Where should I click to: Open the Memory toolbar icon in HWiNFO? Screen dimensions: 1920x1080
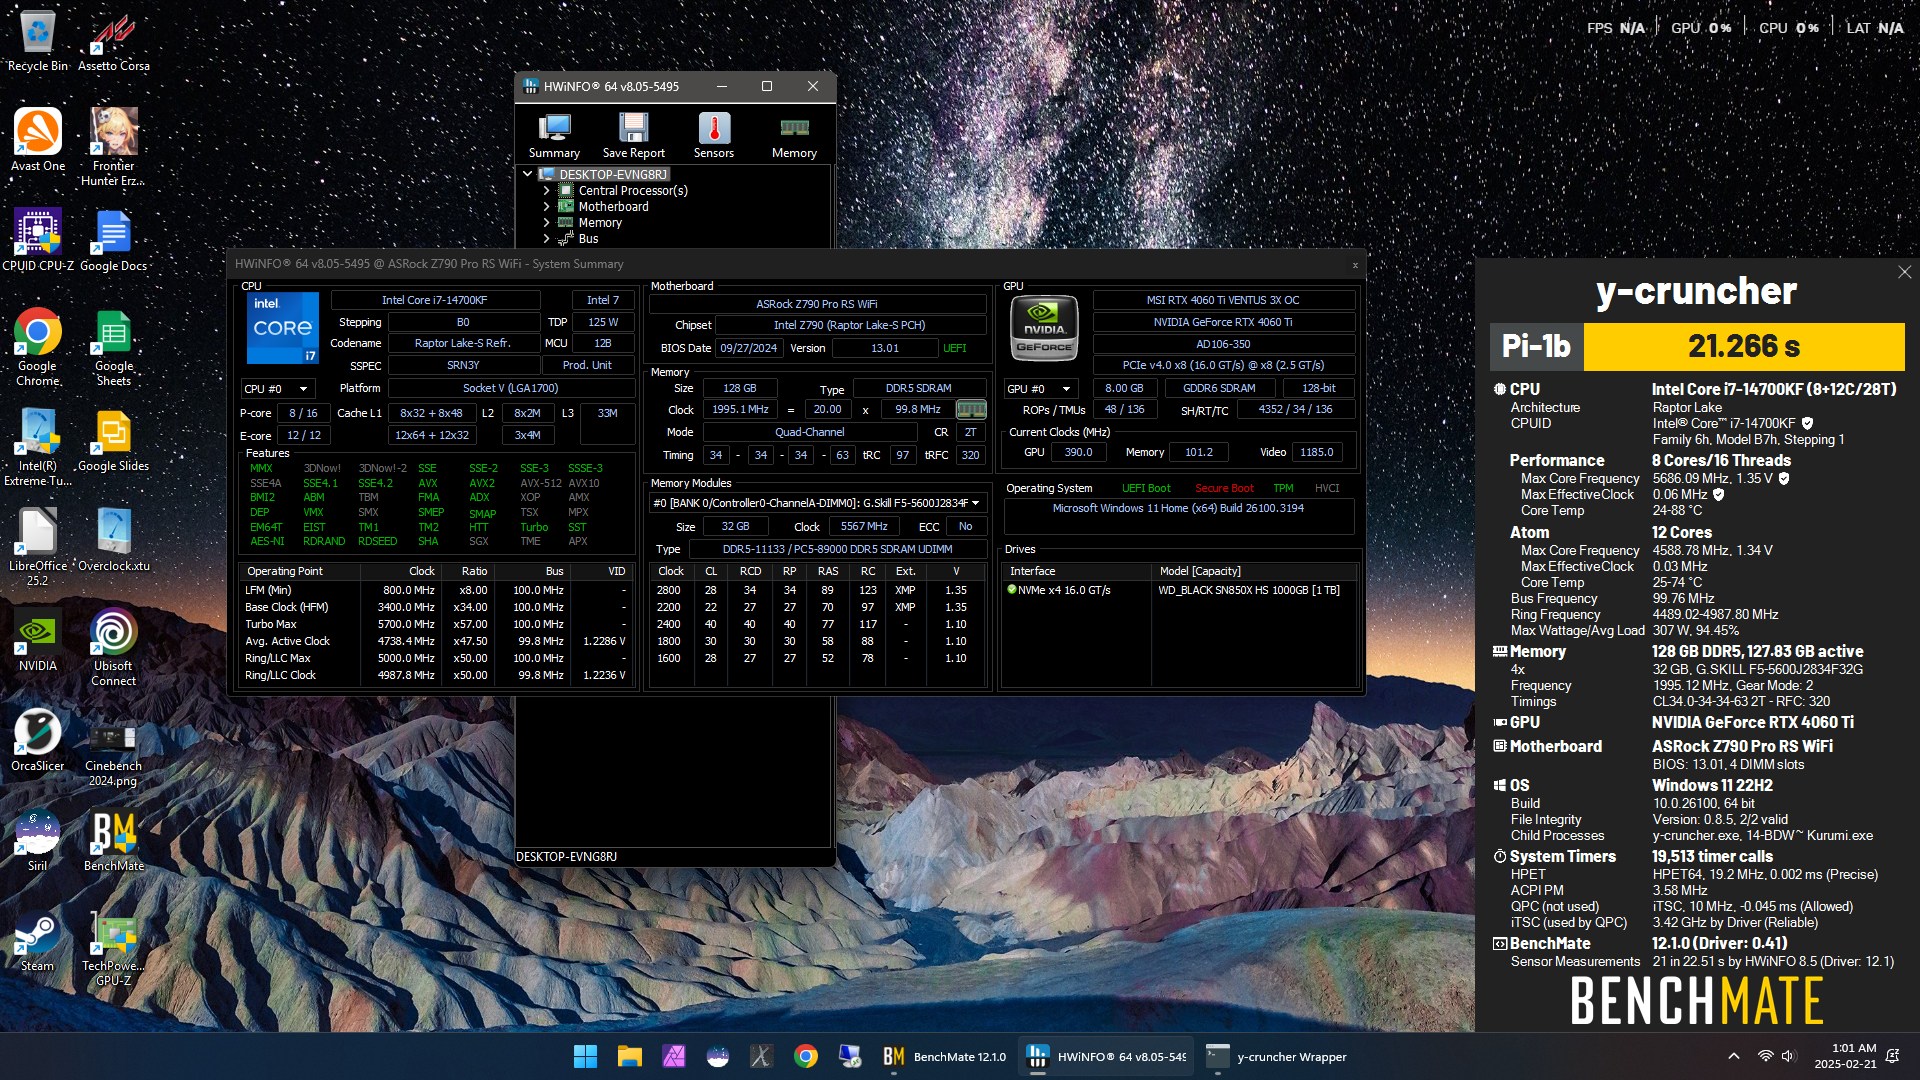[x=794, y=135]
